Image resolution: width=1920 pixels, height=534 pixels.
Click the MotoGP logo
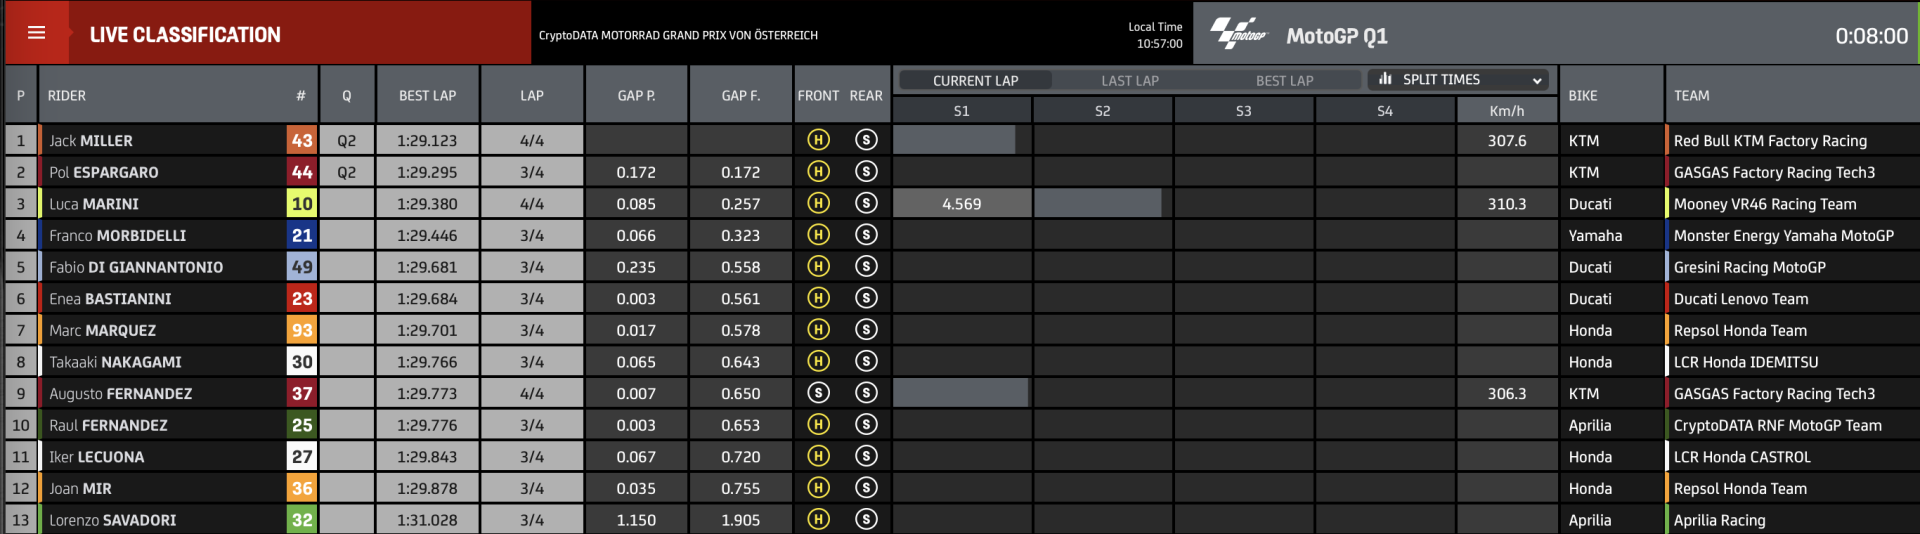coord(1238,34)
